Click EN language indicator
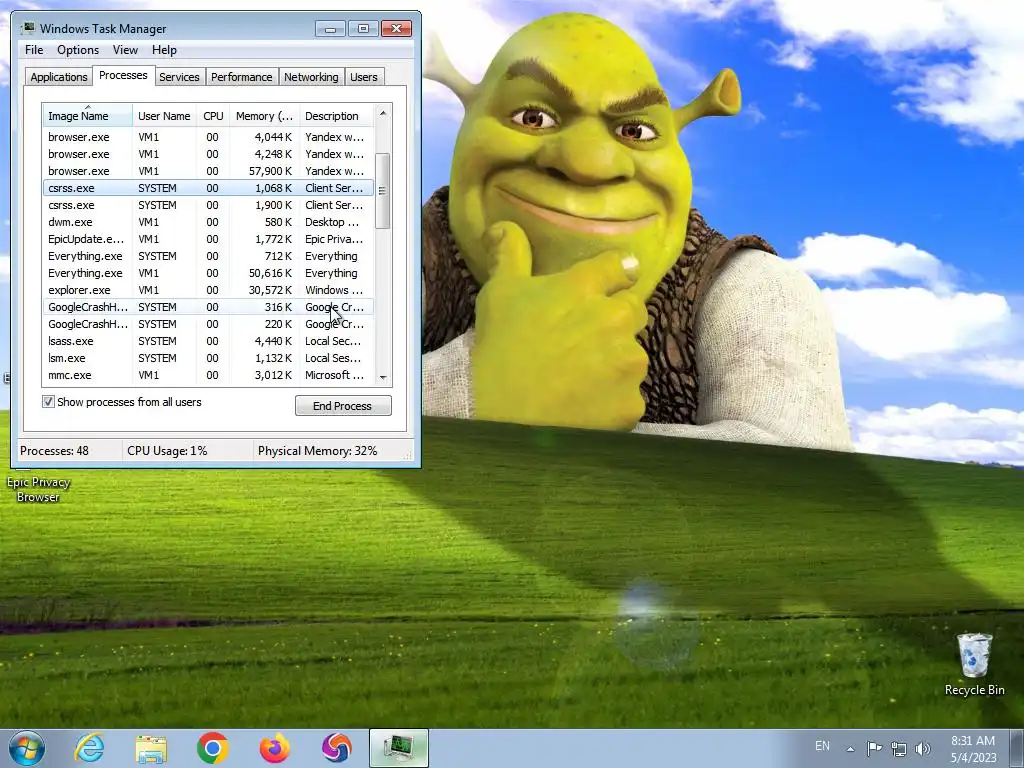 [822, 746]
